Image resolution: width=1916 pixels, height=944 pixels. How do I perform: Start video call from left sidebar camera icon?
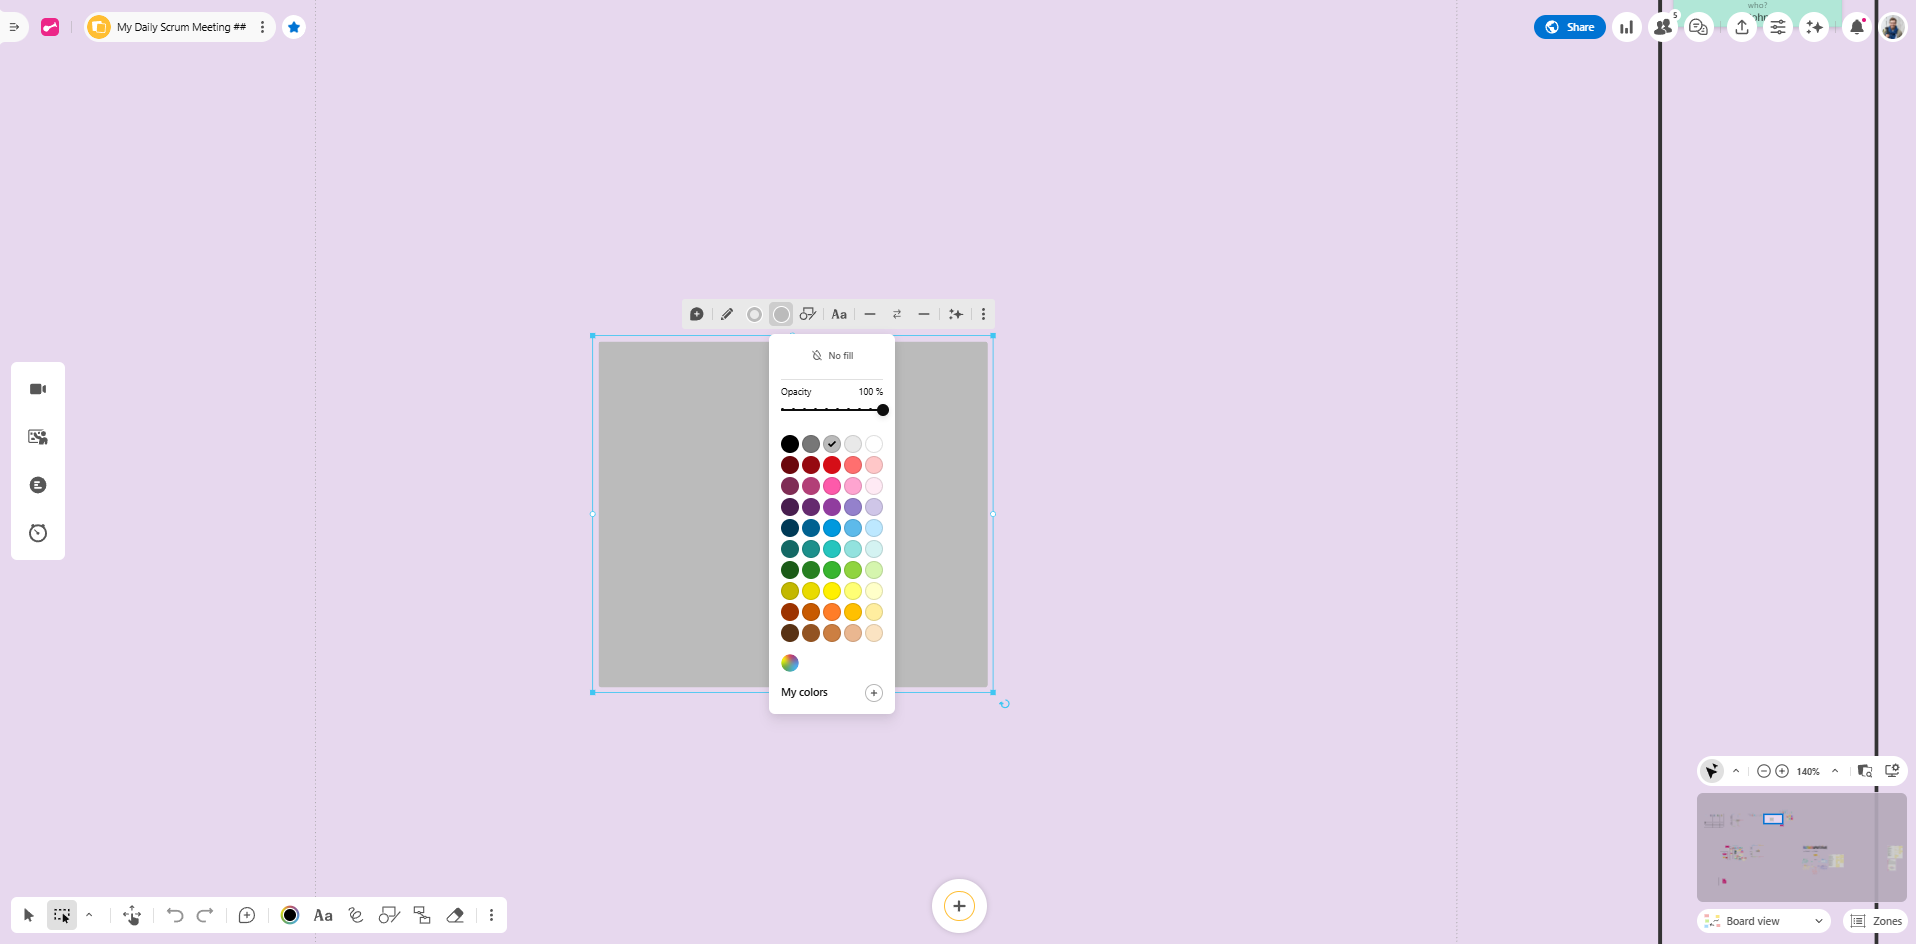pos(38,389)
